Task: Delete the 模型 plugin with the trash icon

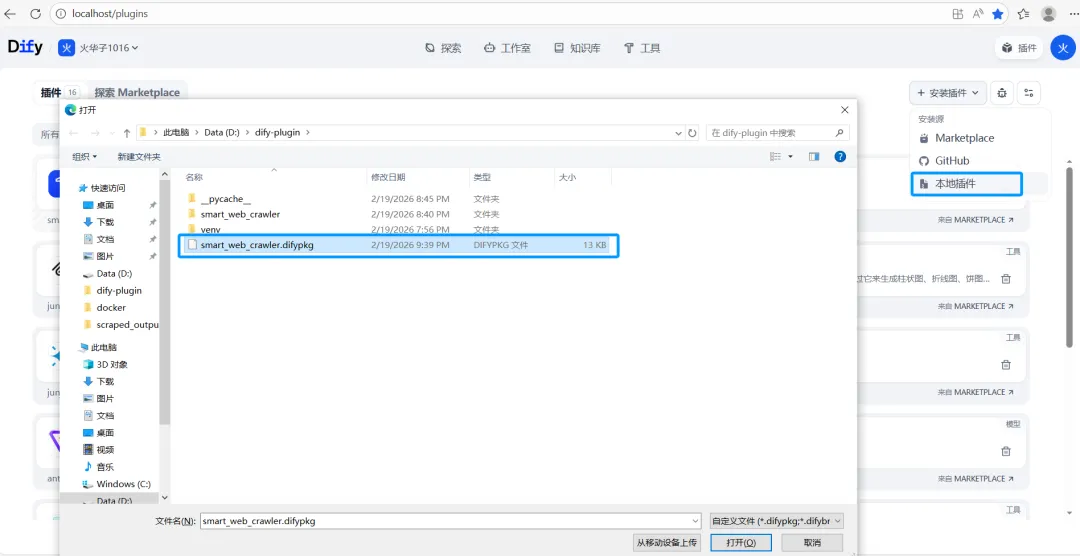Action: 1006,451
